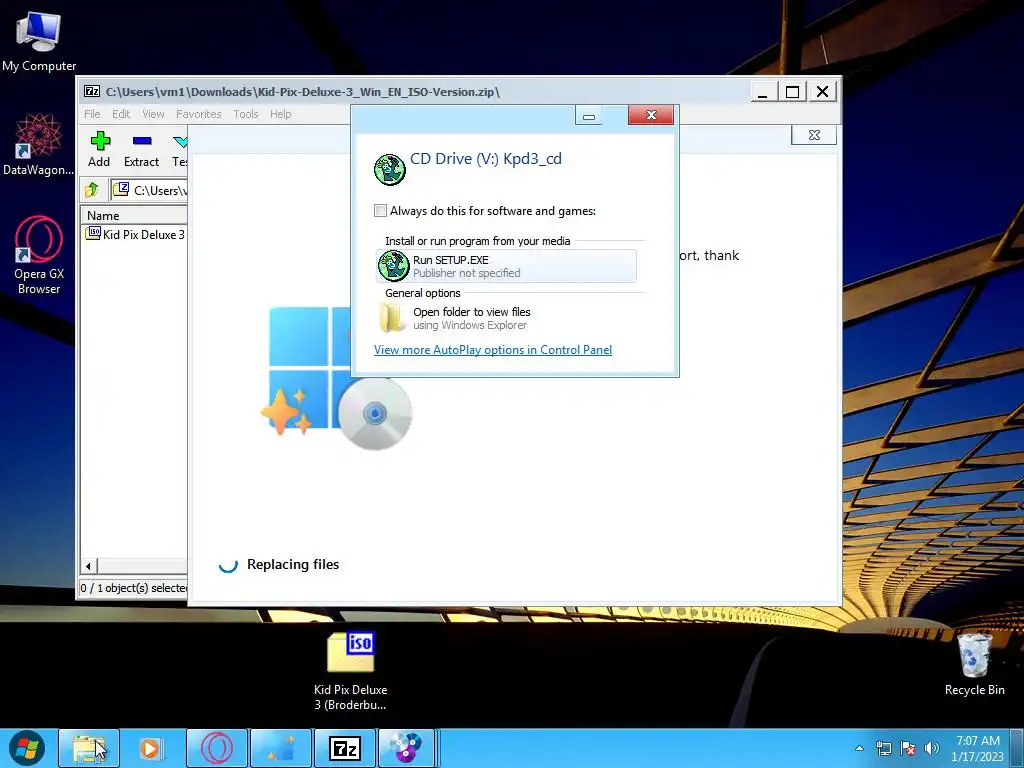Open Windows Start menu
The image size is (1024, 768).
pyautogui.click(x=27, y=748)
